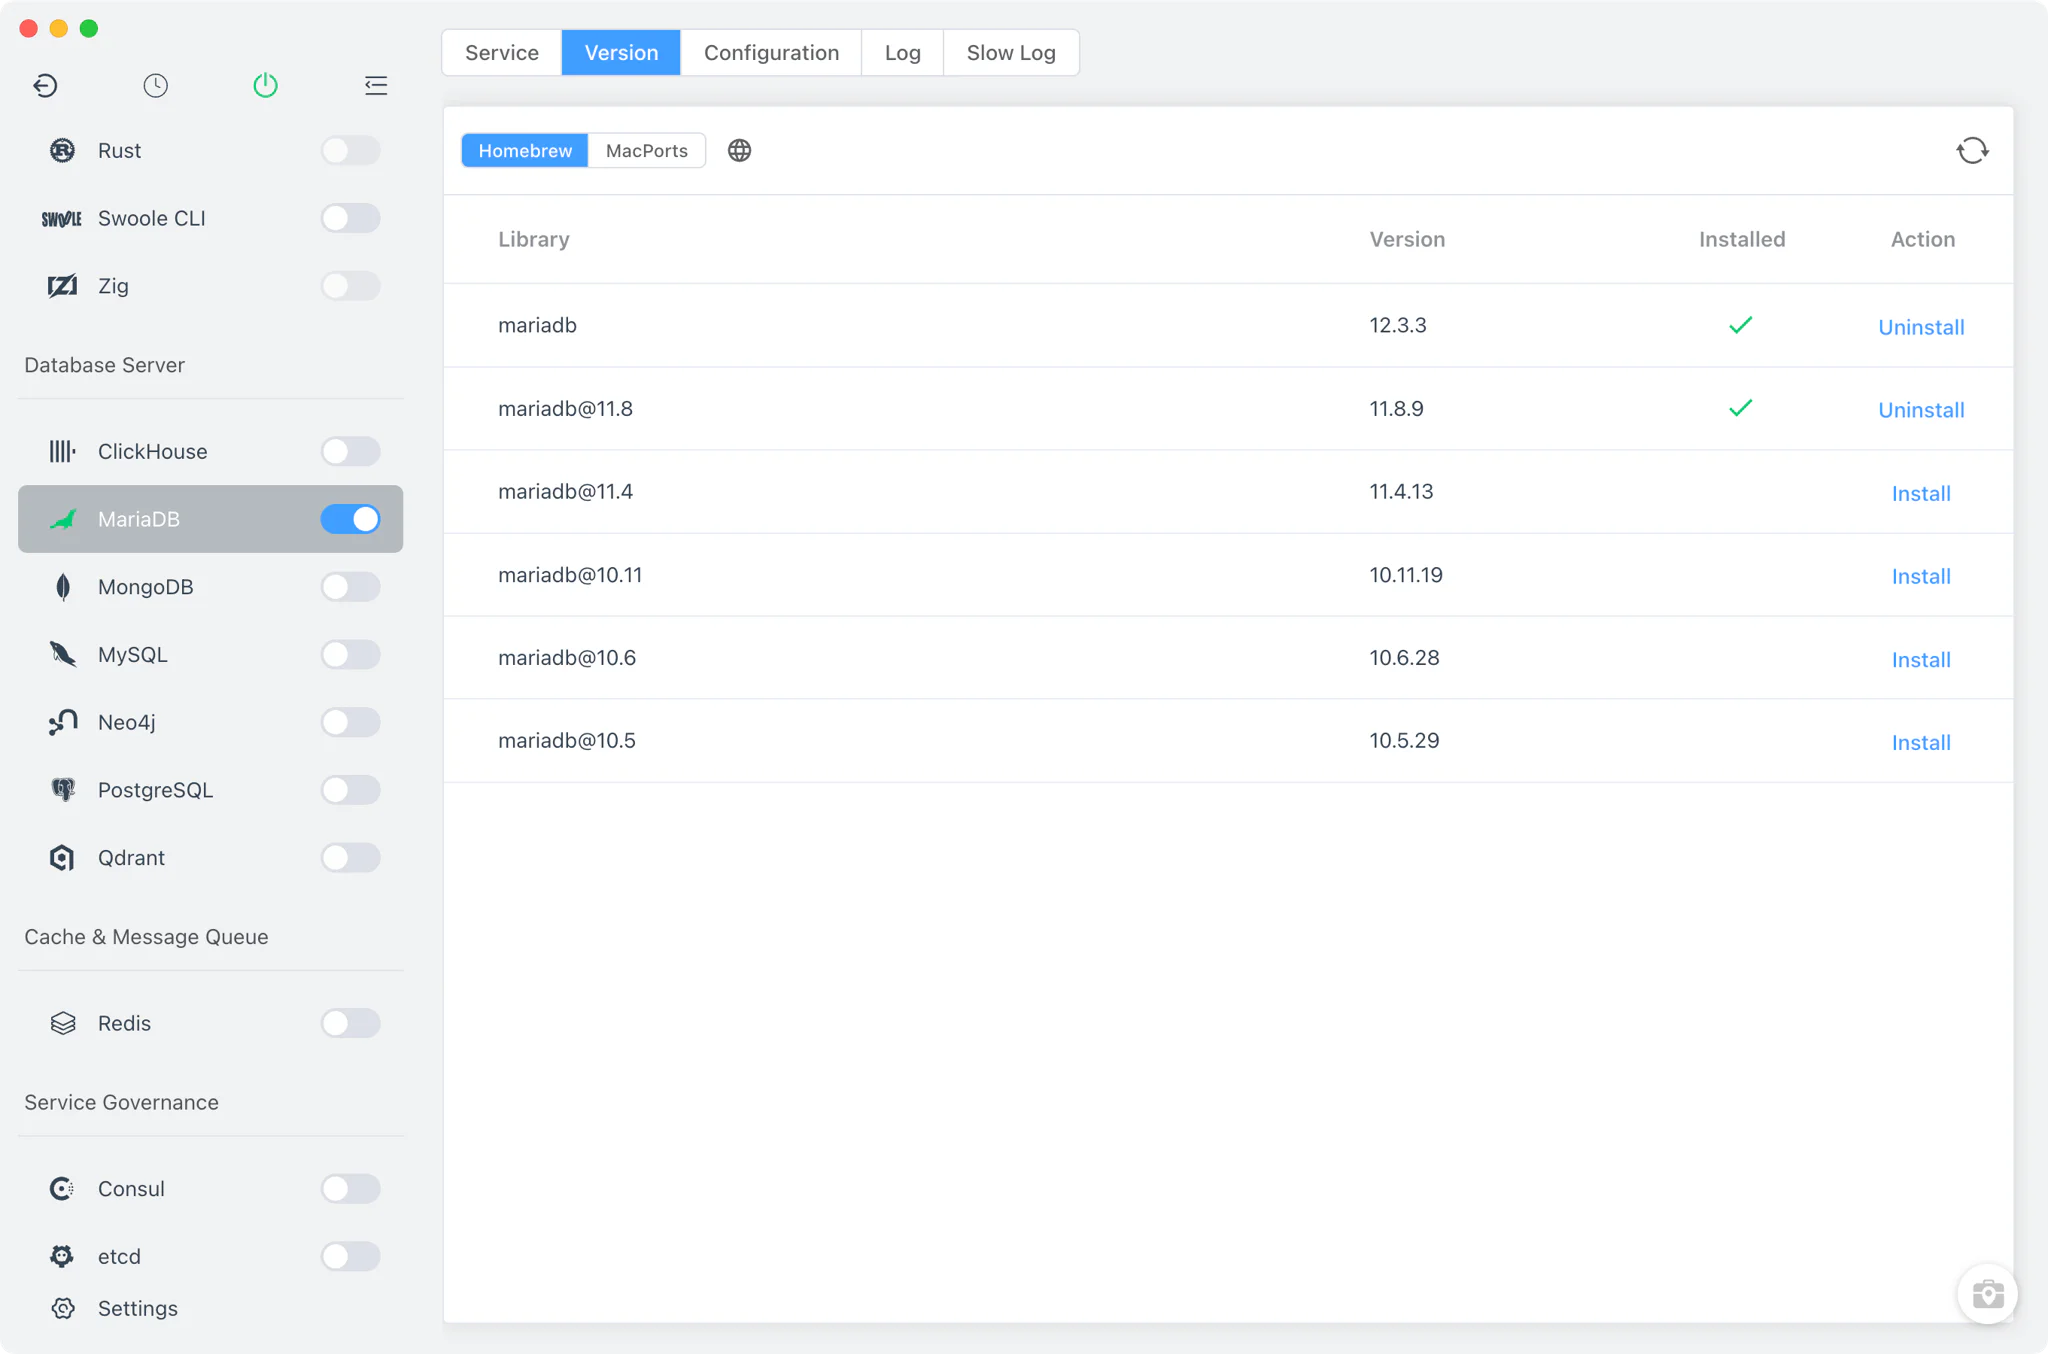Click the PostgreSQL elephant icon
Screen dimensions: 2048x1354
tap(62, 790)
